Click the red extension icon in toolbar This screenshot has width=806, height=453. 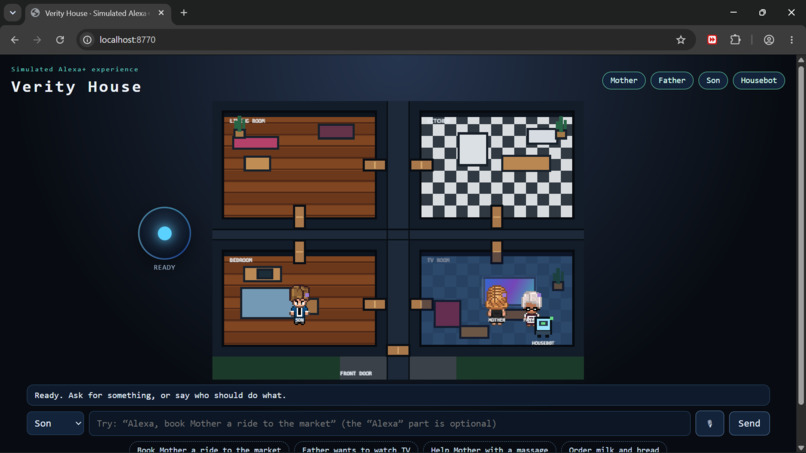coord(712,40)
